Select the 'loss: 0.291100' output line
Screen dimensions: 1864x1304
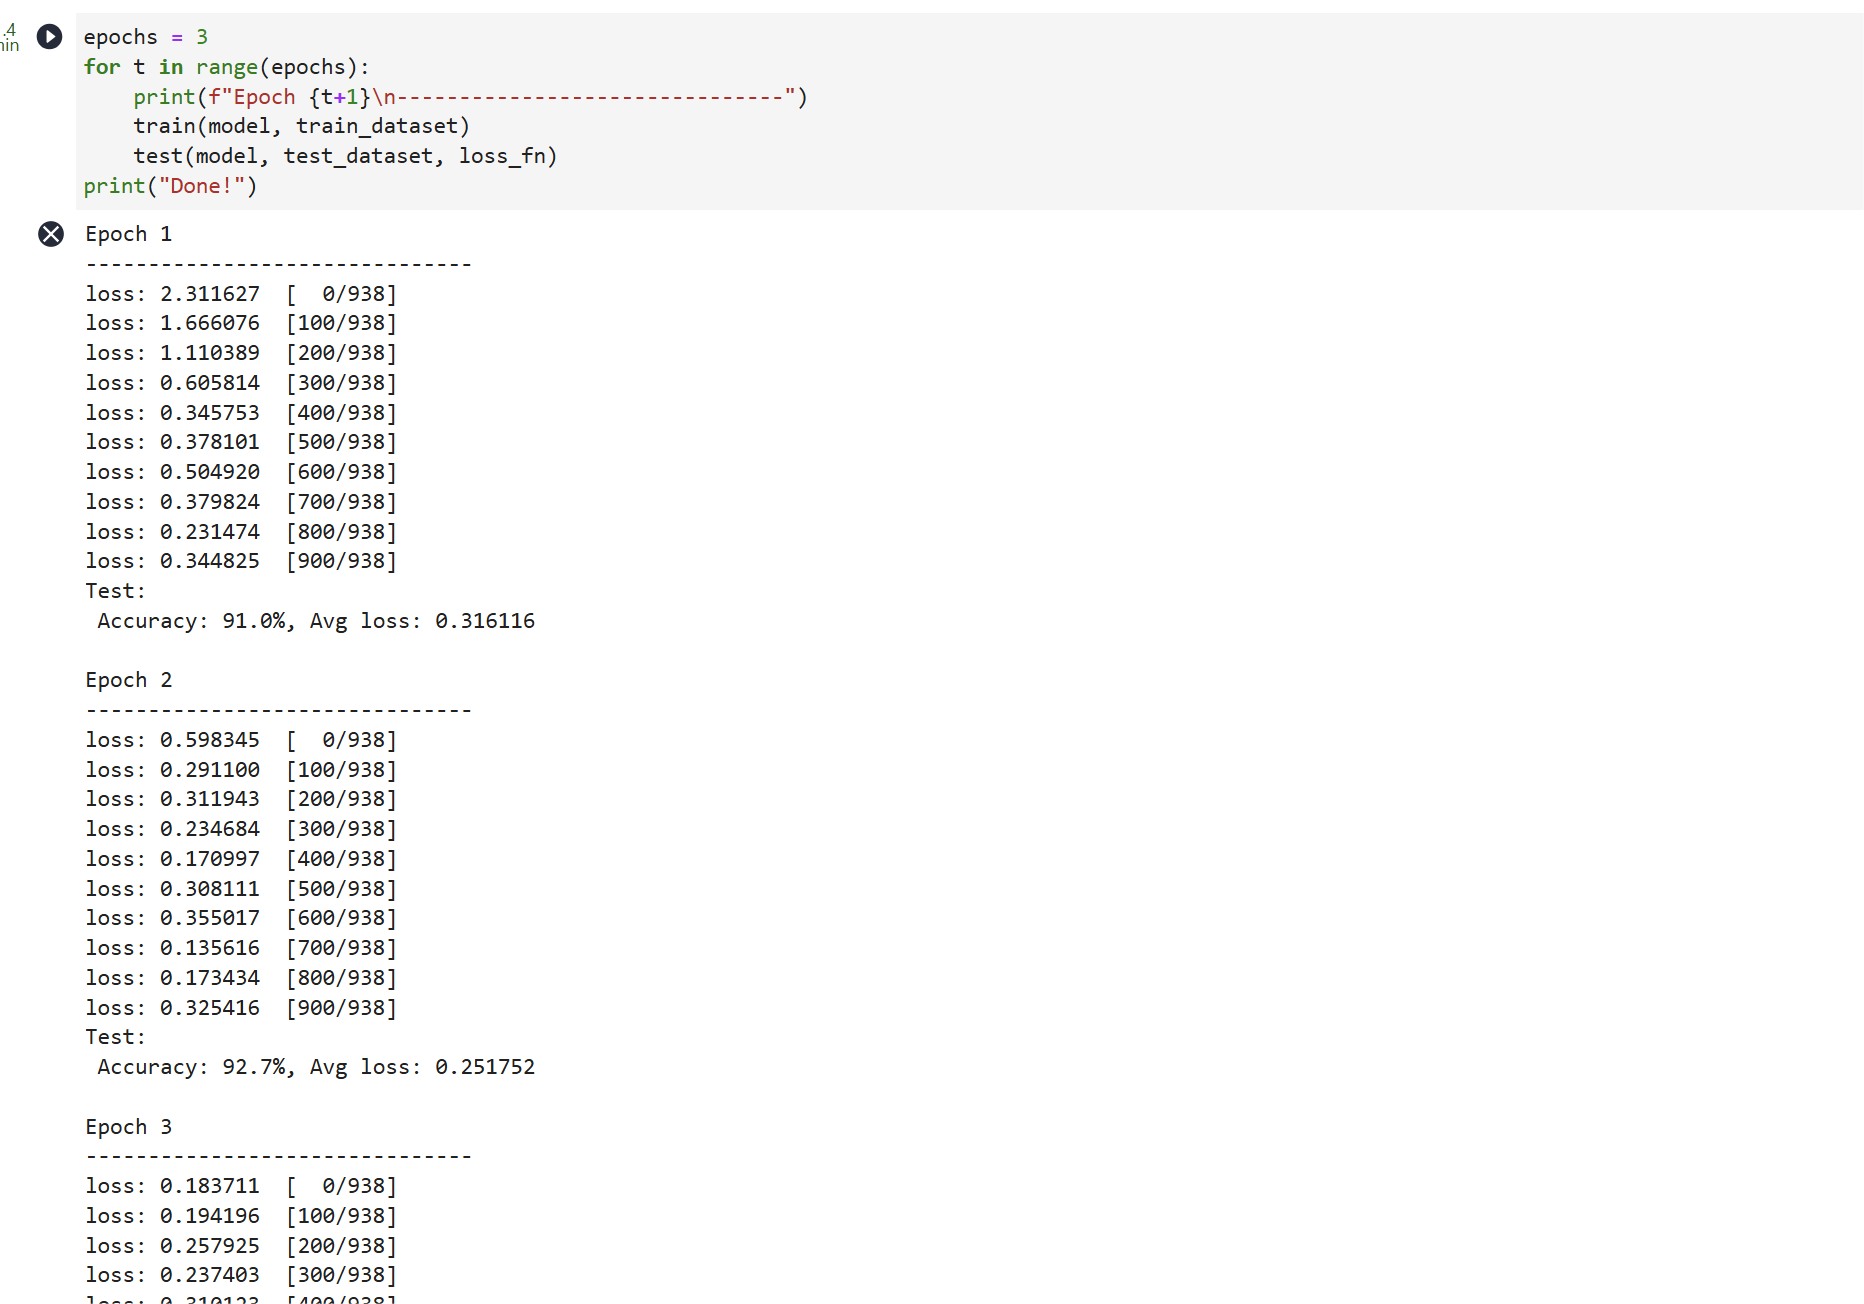[241, 770]
